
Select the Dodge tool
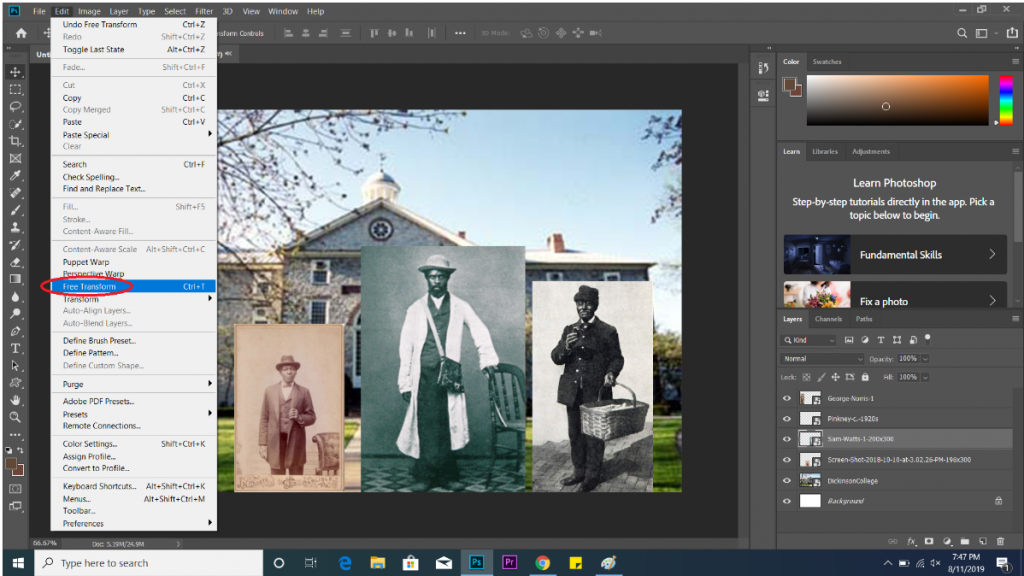[x=15, y=314]
